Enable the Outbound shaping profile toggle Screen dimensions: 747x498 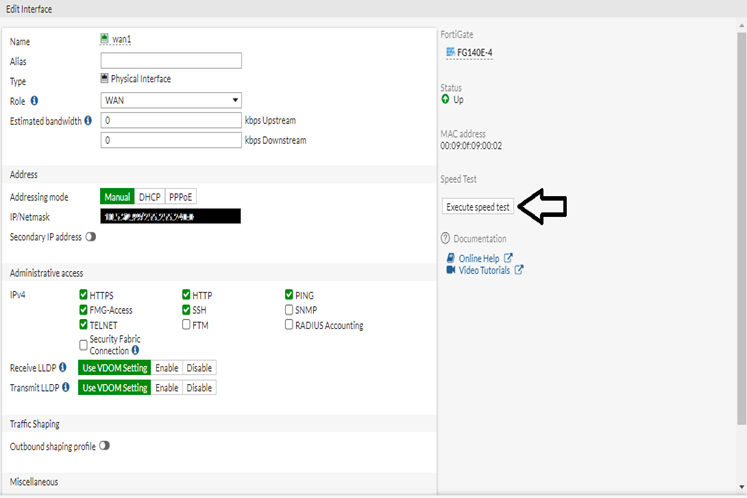click(104, 446)
